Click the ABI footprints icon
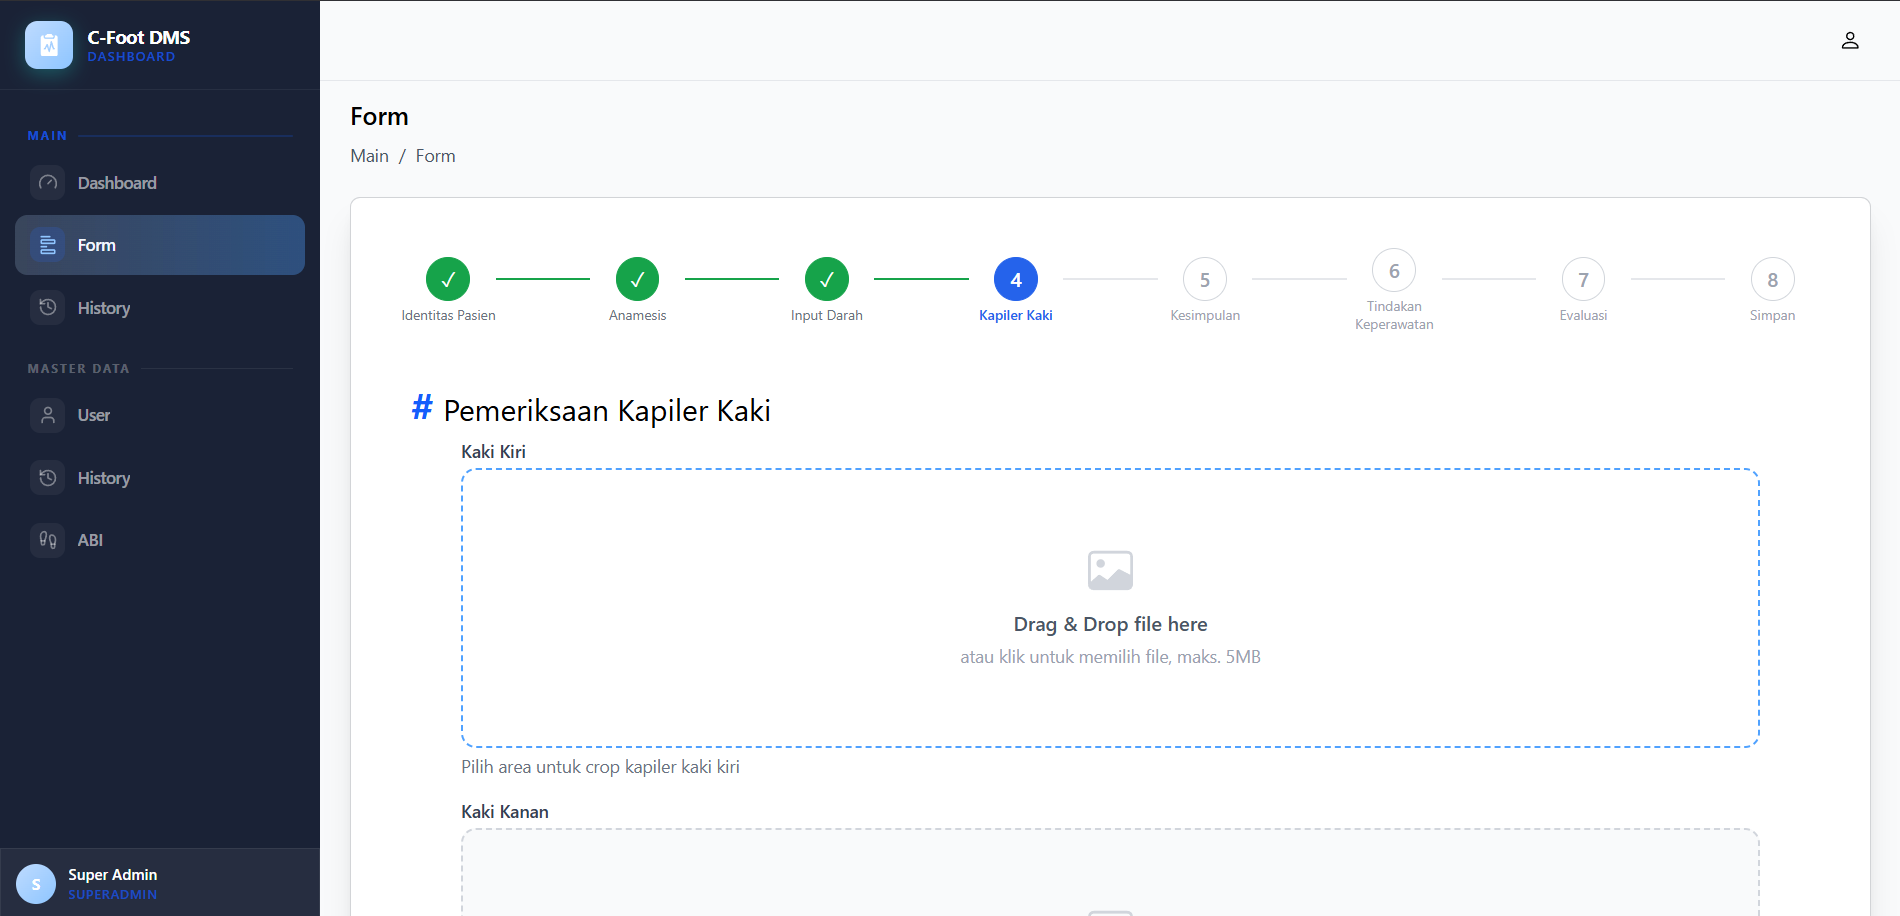 (x=47, y=540)
